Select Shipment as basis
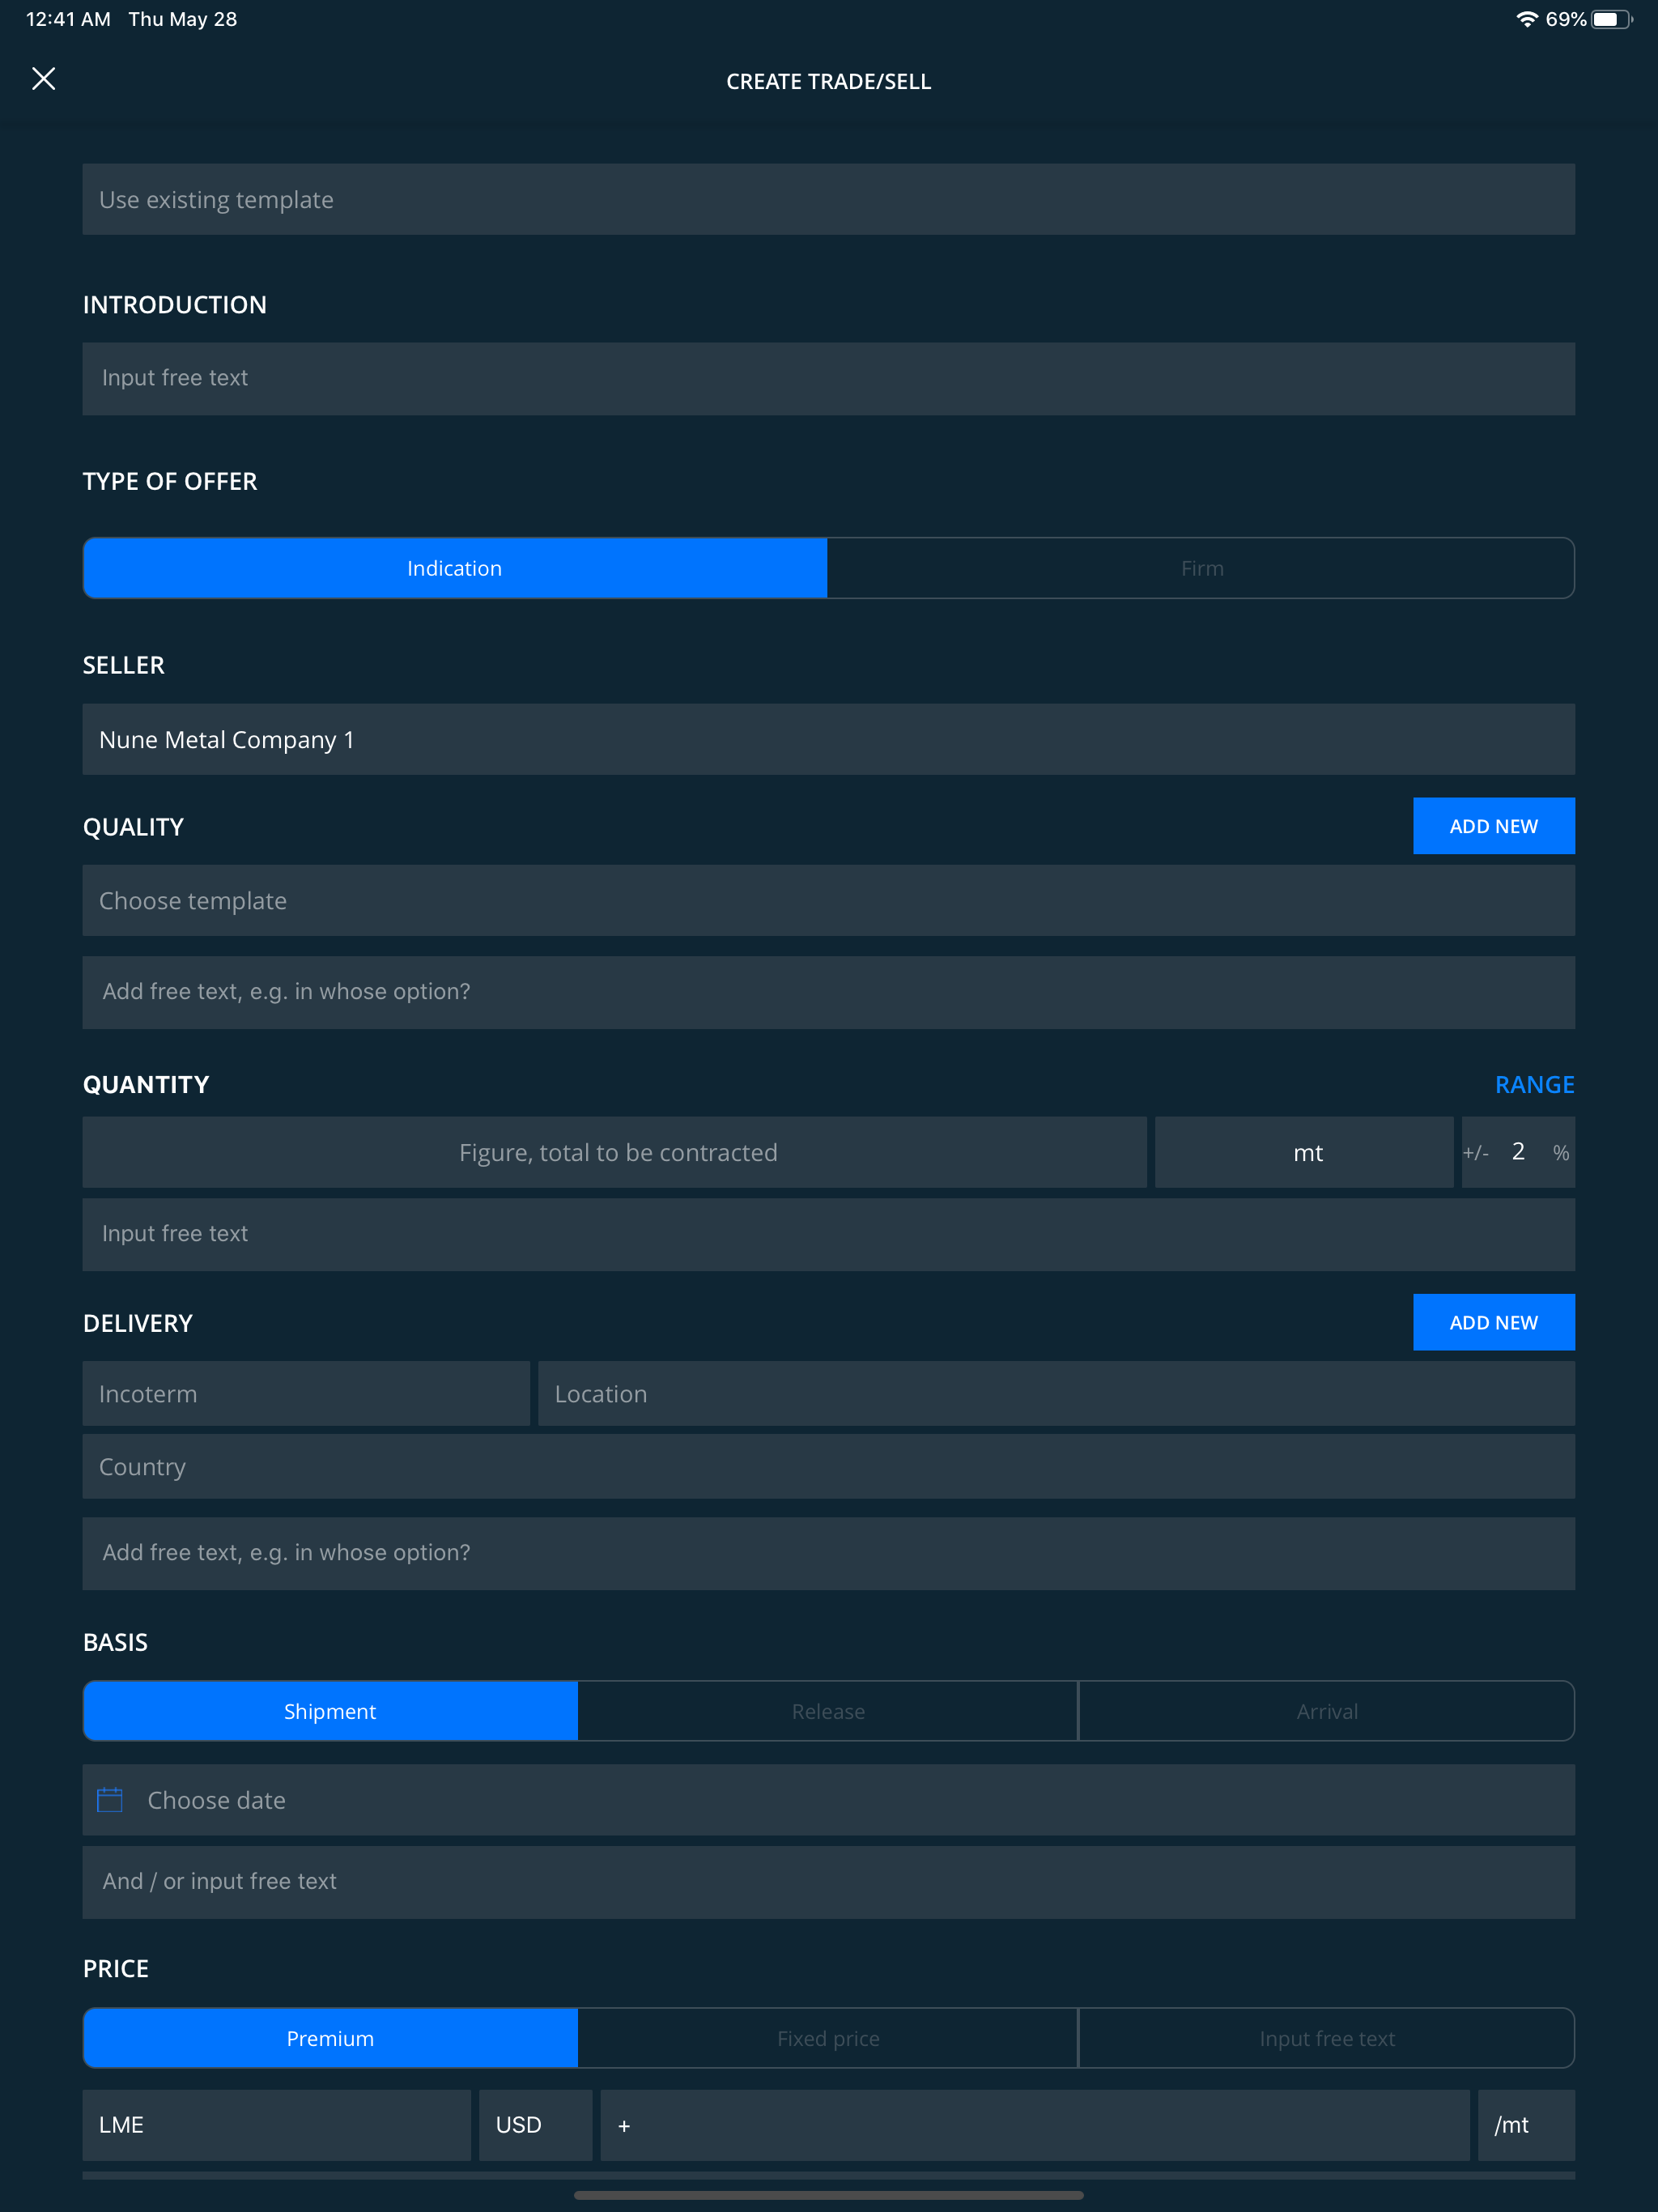Screen dimensions: 1658x2212 (330, 1711)
